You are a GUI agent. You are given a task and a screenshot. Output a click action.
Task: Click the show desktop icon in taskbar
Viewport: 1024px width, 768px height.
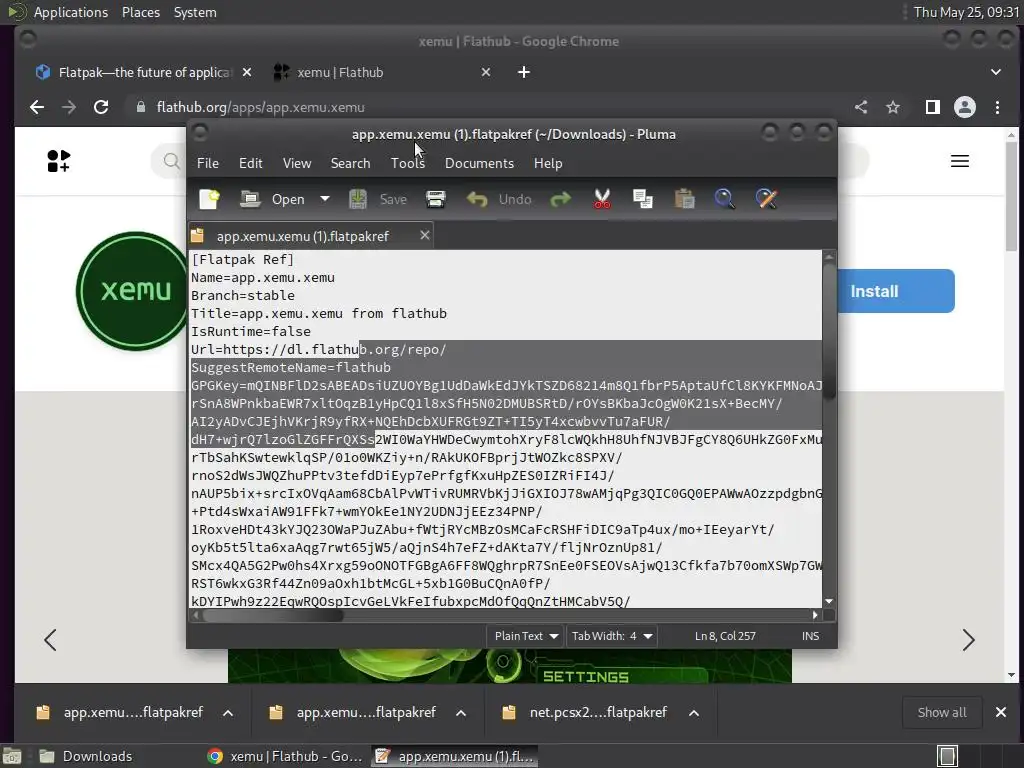12,756
